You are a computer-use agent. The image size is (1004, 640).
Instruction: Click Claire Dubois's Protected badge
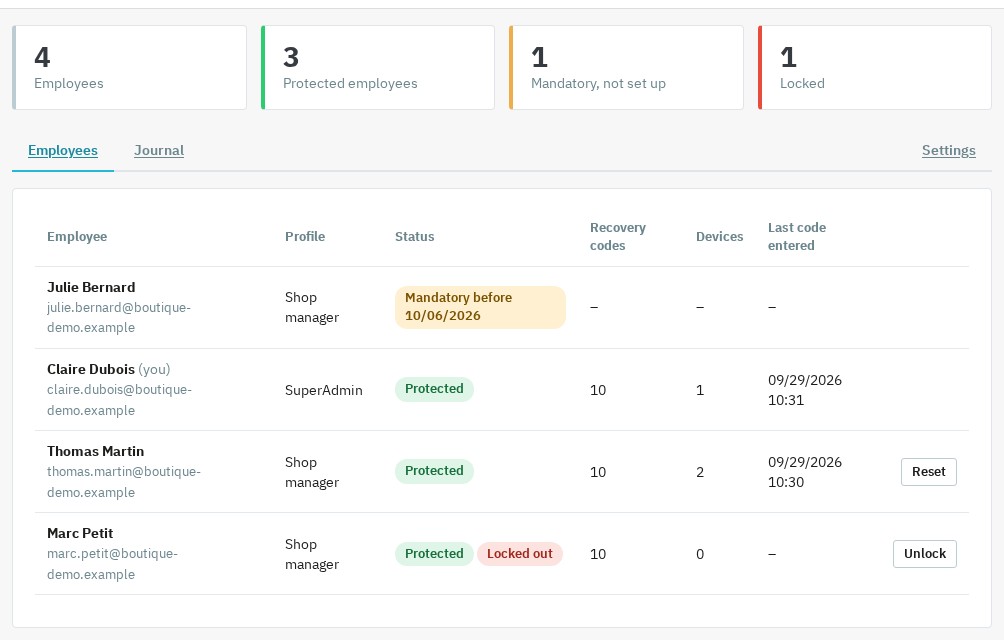434,389
